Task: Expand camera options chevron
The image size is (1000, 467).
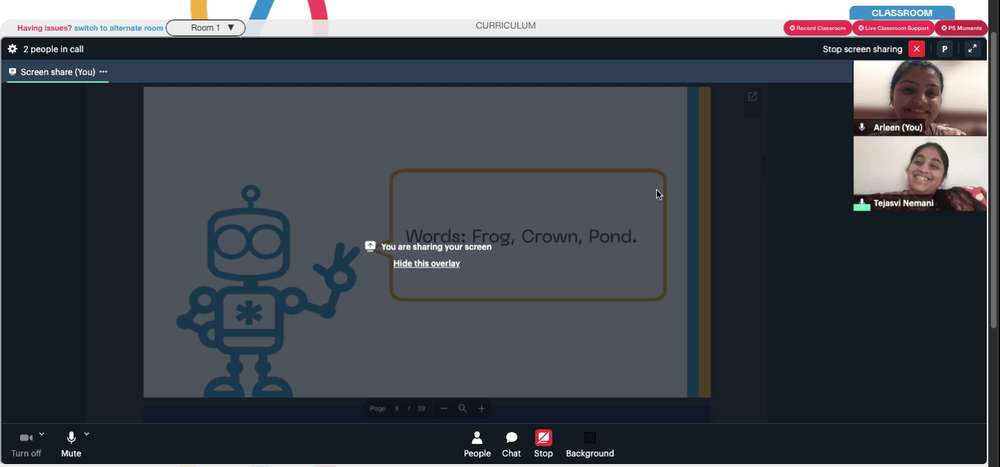Action: (x=41, y=434)
